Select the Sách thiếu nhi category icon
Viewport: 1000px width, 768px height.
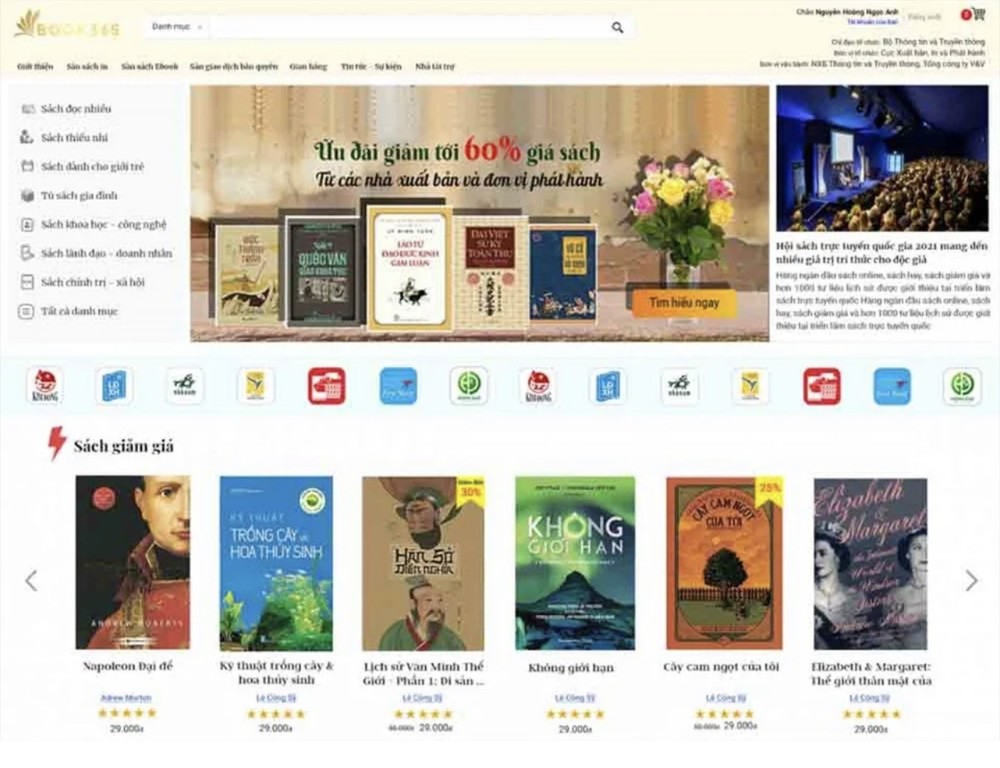tap(27, 137)
